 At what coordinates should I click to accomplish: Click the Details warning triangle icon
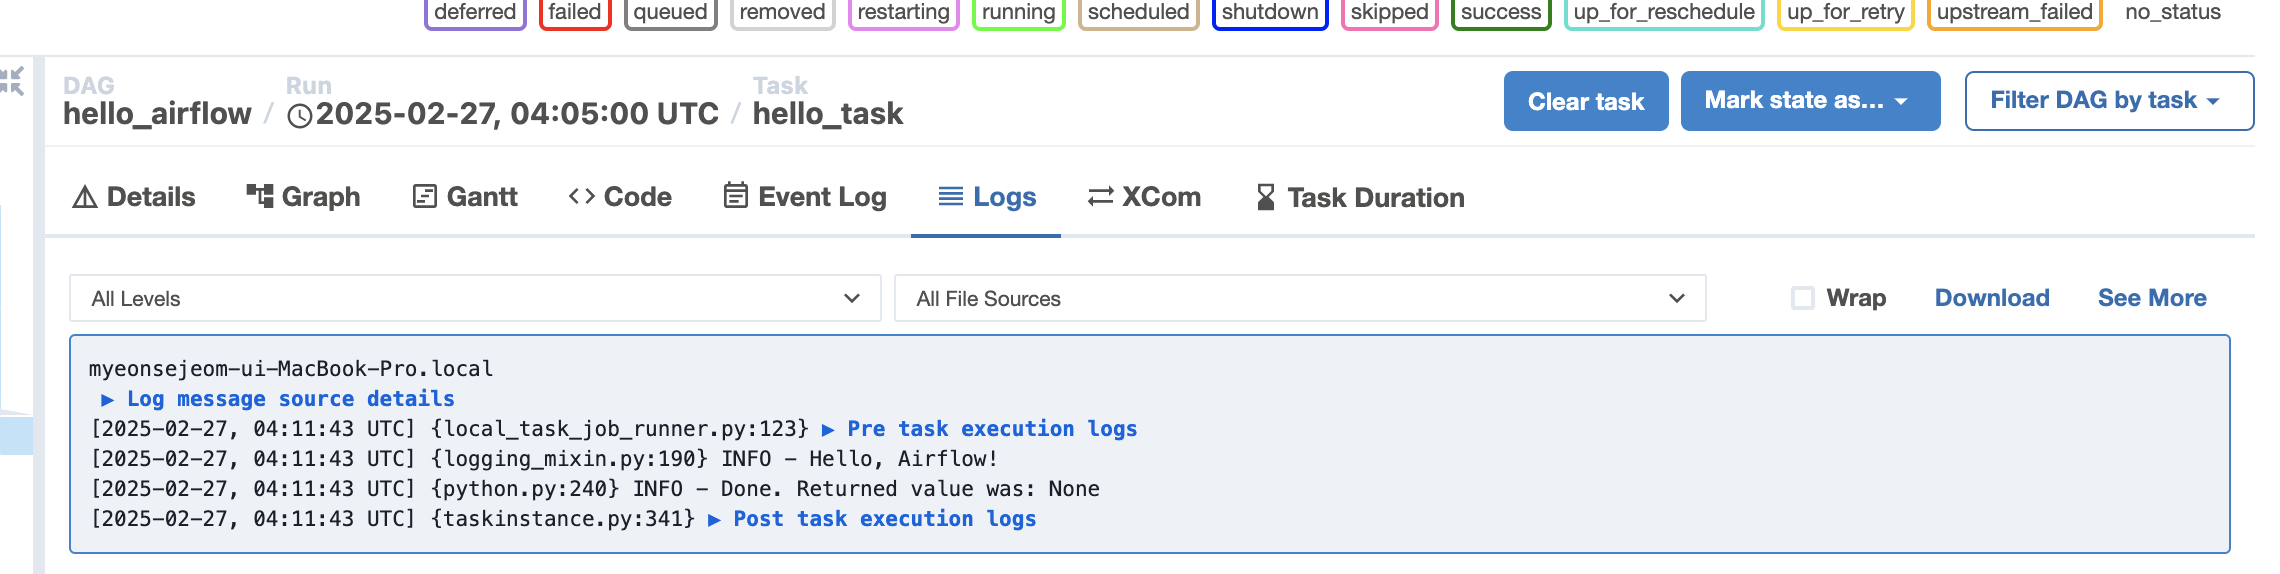click(x=85, y=197)
